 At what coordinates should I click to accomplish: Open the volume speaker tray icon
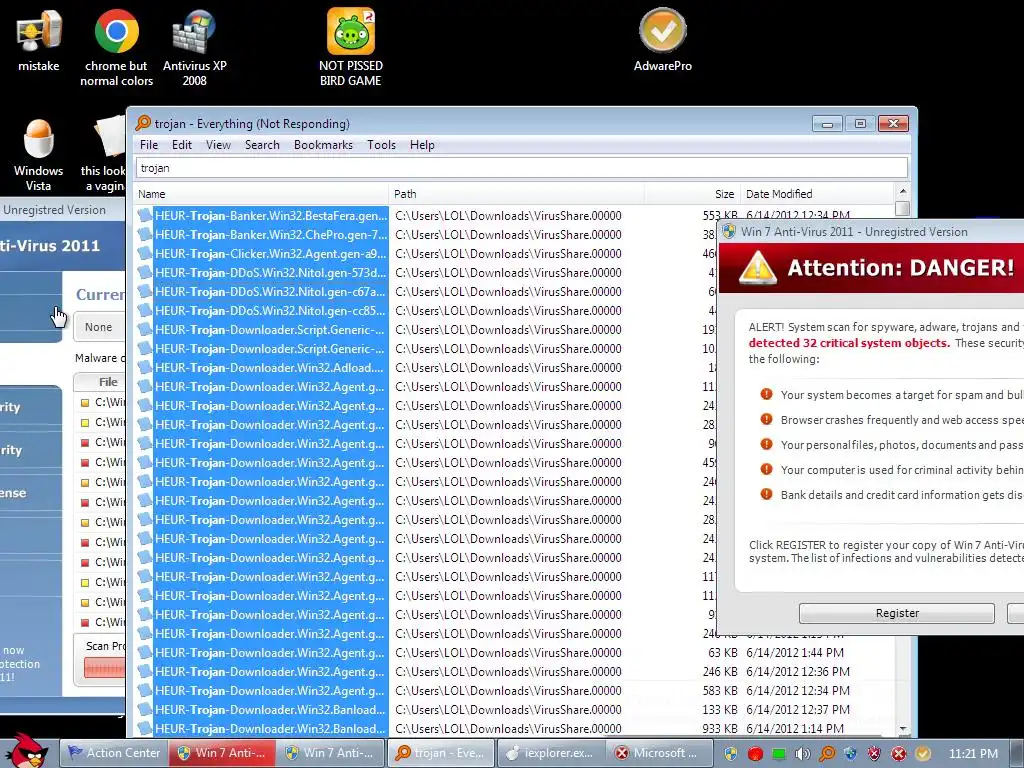[x=802, y=753]
